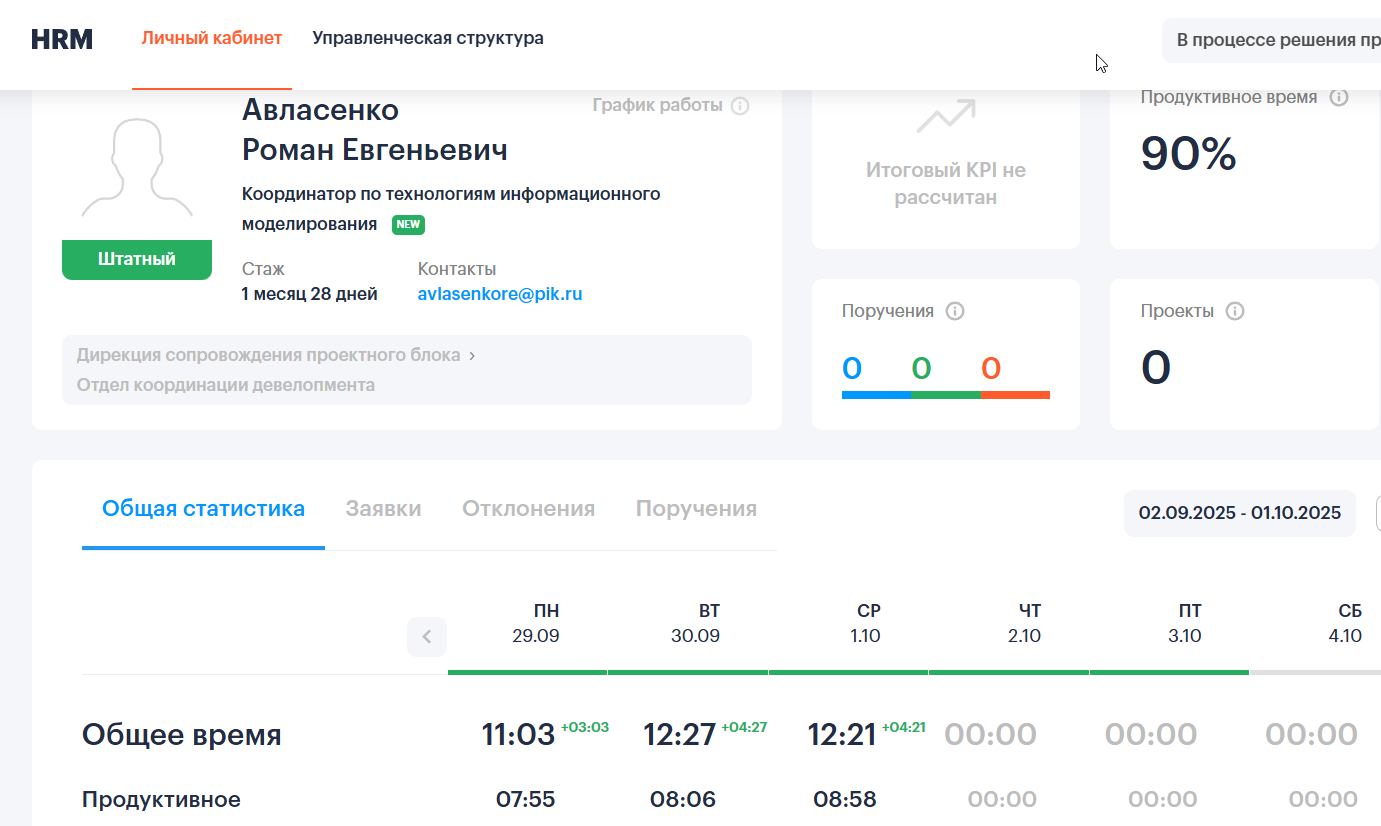
Task: Click the 12:21 total time for Wednesday
Action: pos(842,735)
